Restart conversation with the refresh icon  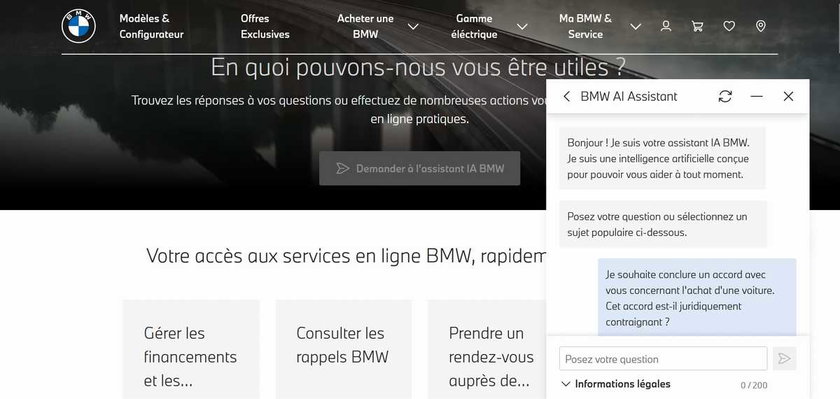click(725, 96)
